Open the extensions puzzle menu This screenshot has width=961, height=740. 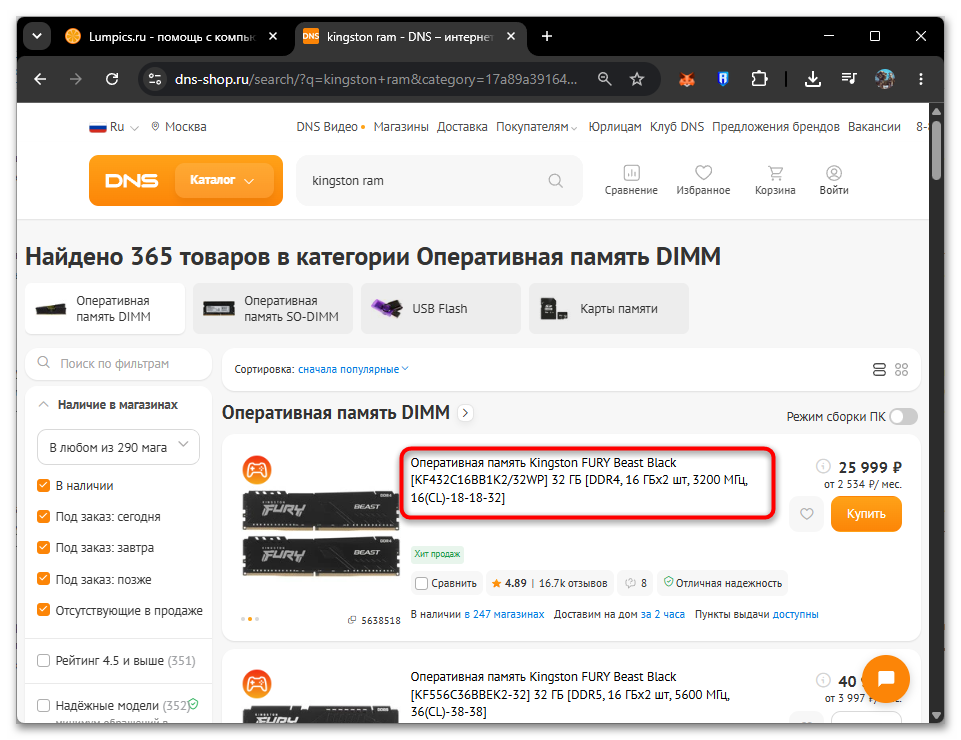pos(759,79)
